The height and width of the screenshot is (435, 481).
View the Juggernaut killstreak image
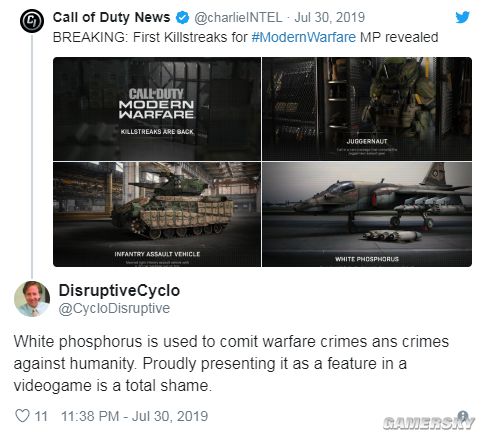click(367, 109)
